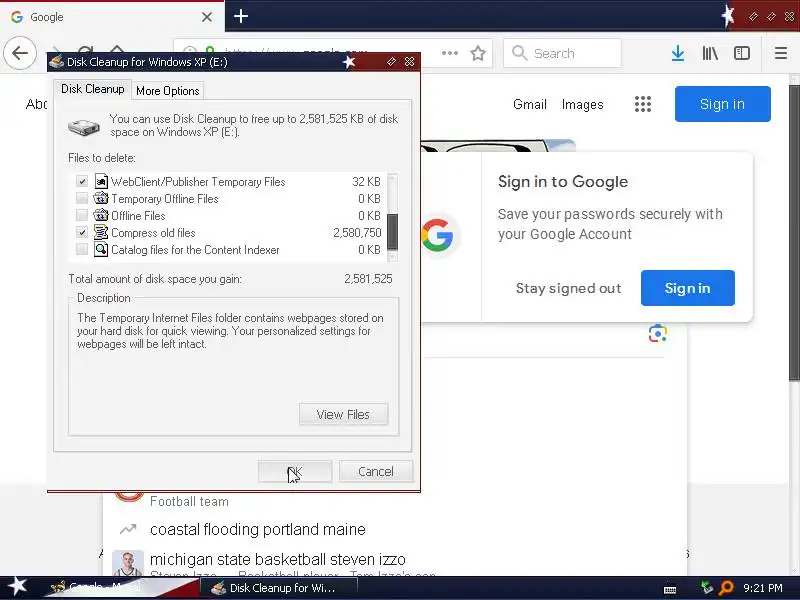Click the Temporary Offline Files icon
The image size is (800, 600).
[101, 198]
